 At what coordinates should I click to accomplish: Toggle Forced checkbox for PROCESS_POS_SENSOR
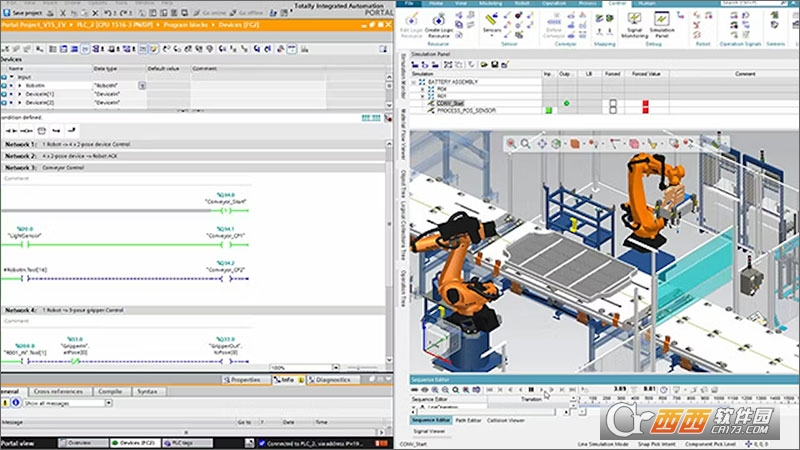click(x=613, y=110)
